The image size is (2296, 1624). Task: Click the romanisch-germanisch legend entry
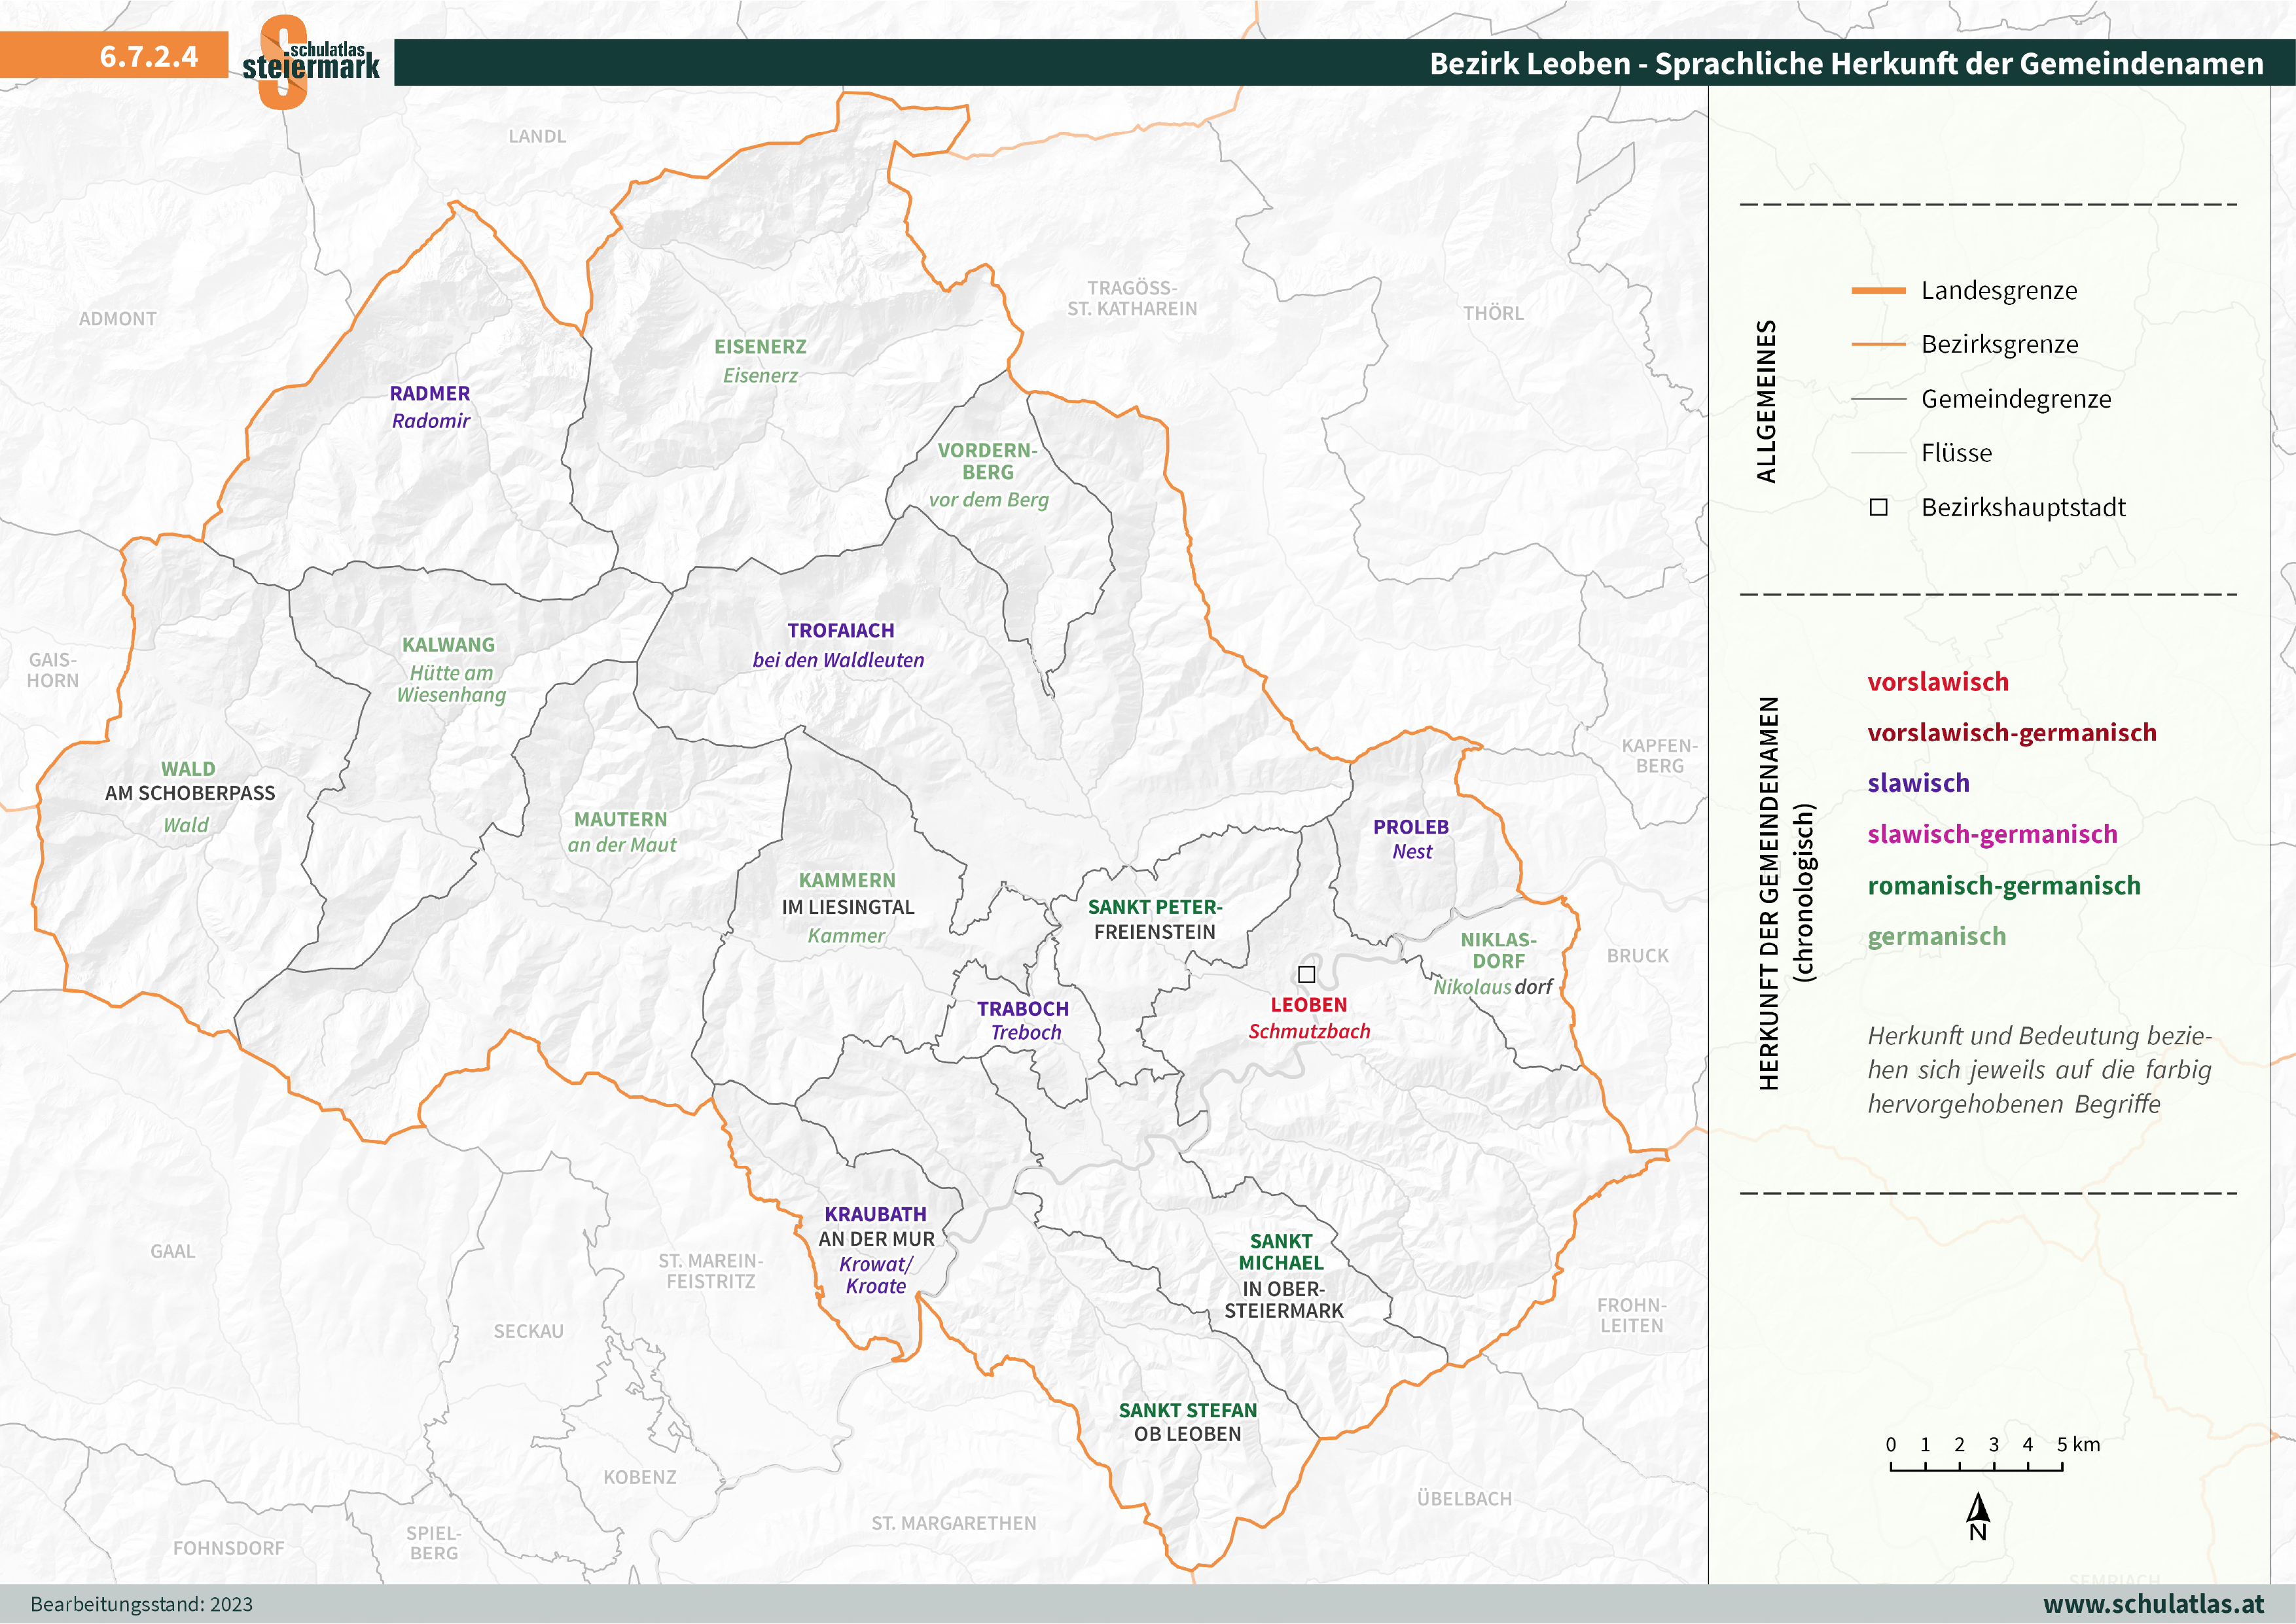click(x=2004, y=886)
